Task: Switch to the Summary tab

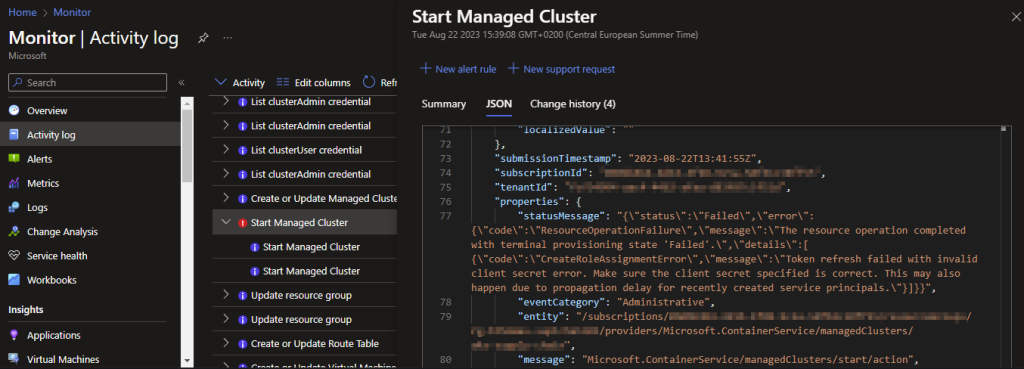Action: (x=444, y=104)
